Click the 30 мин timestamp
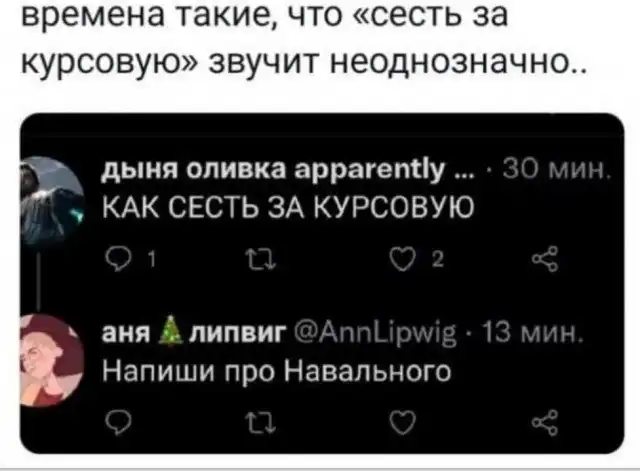Viewport: 640px width, 471px height. (556, 169)
